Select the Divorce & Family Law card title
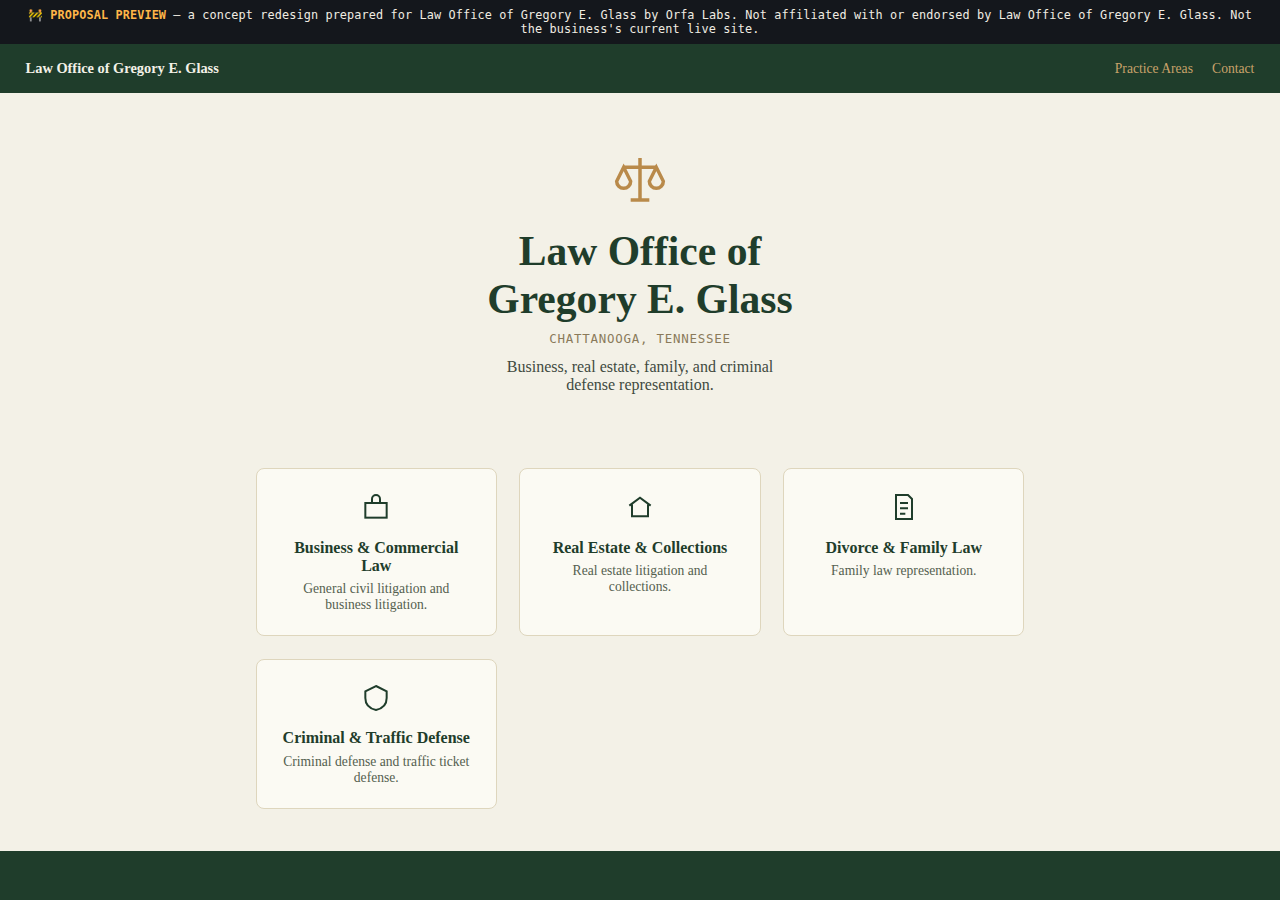1280x900 pixels. coord(904,547)
